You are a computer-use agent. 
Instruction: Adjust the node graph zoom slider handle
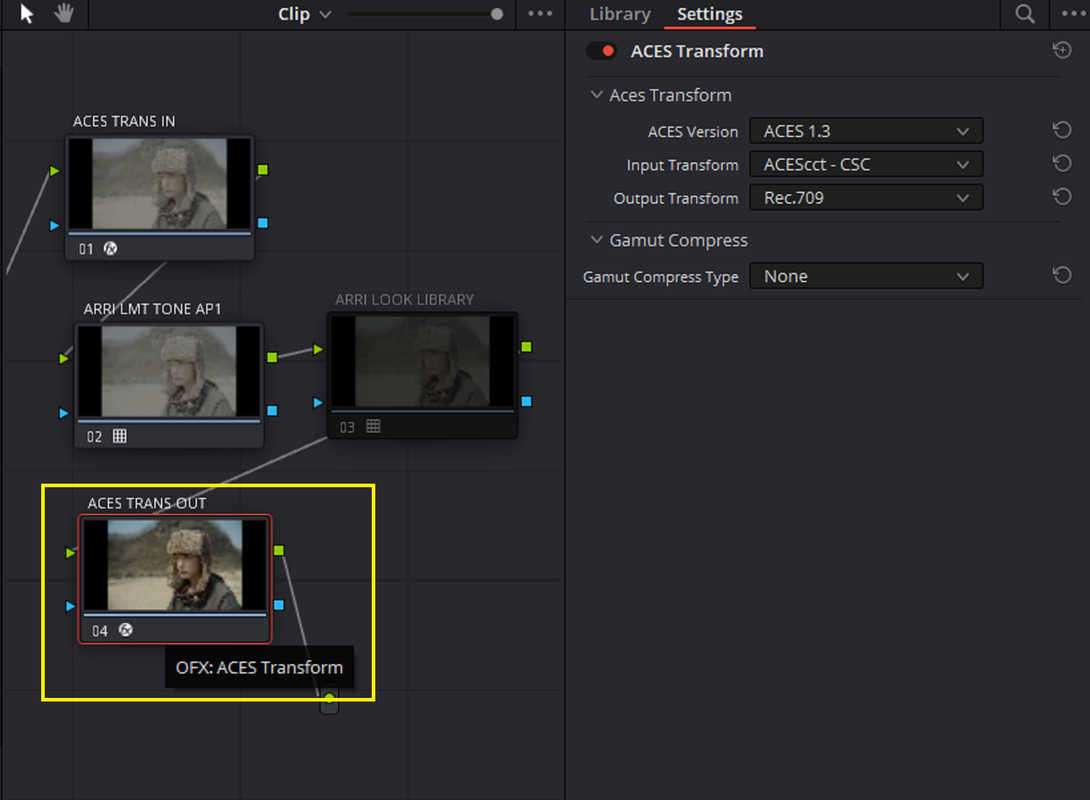pyautogui.click(x=496, y=14)
